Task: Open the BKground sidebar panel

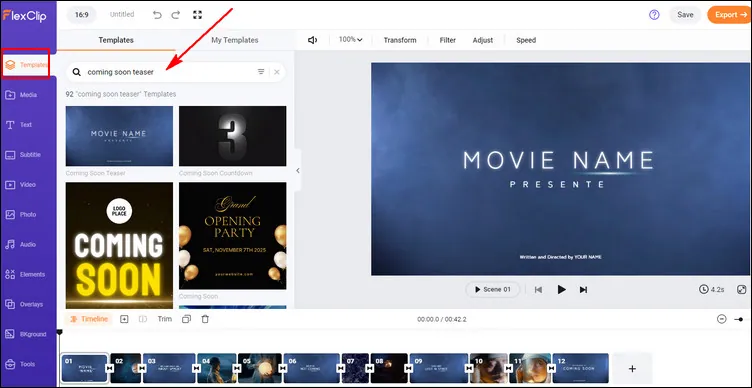Action: click(x=25, y=334)
